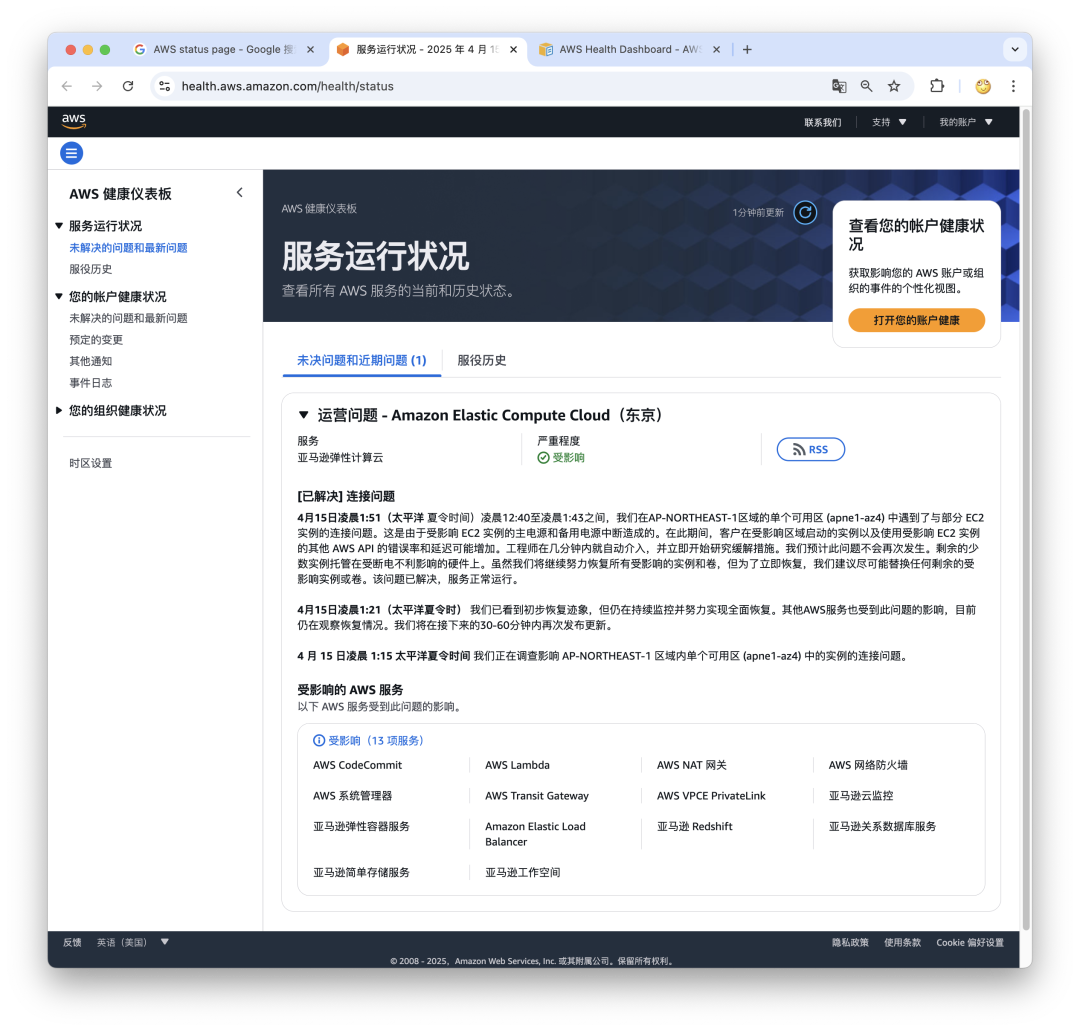Open the 支持 dropdown in header
The image size is (1080, 1031).
coord(889,122)
